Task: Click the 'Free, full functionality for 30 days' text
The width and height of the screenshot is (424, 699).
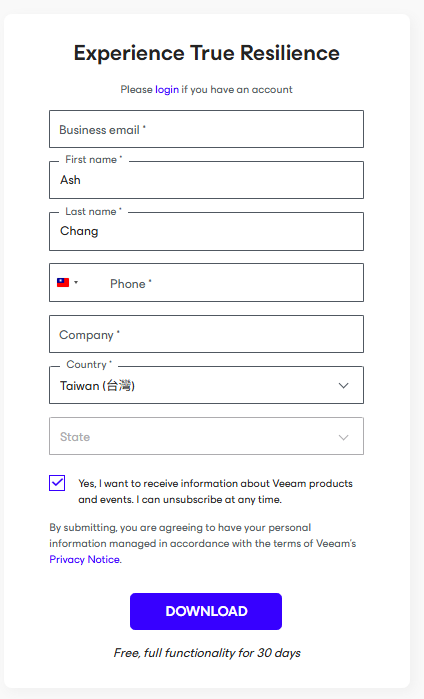Action: (207, 653)
